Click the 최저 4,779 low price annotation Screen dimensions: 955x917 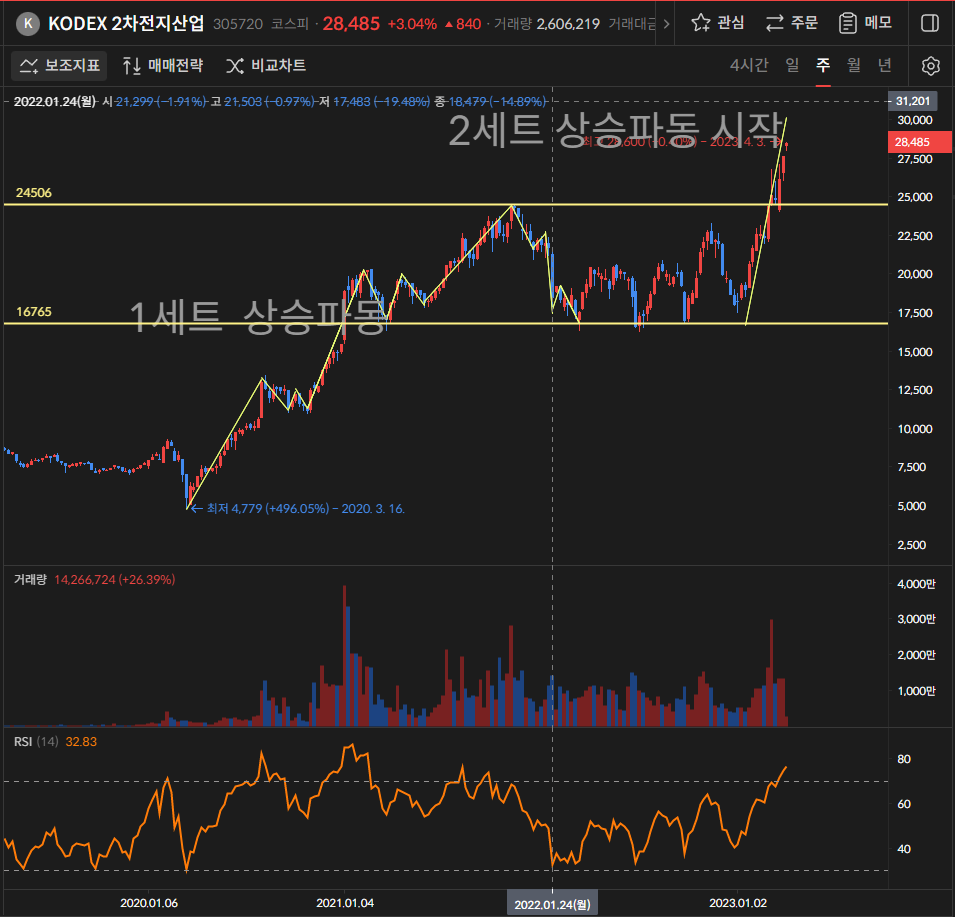[x=297, y=508]
